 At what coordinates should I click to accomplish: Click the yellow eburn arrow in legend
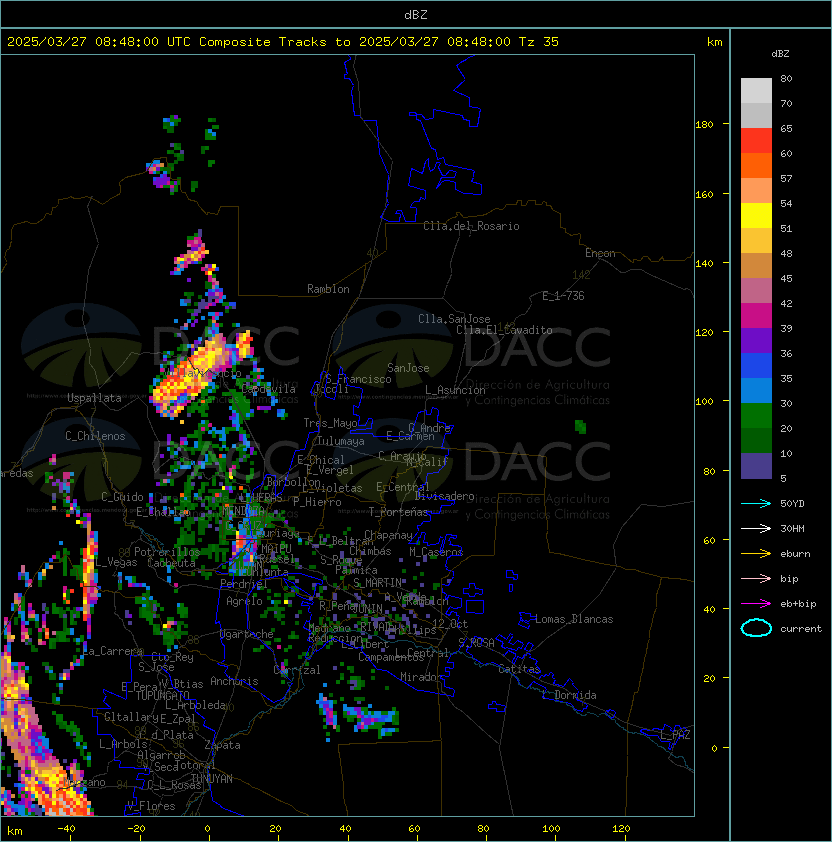point(756,554)
